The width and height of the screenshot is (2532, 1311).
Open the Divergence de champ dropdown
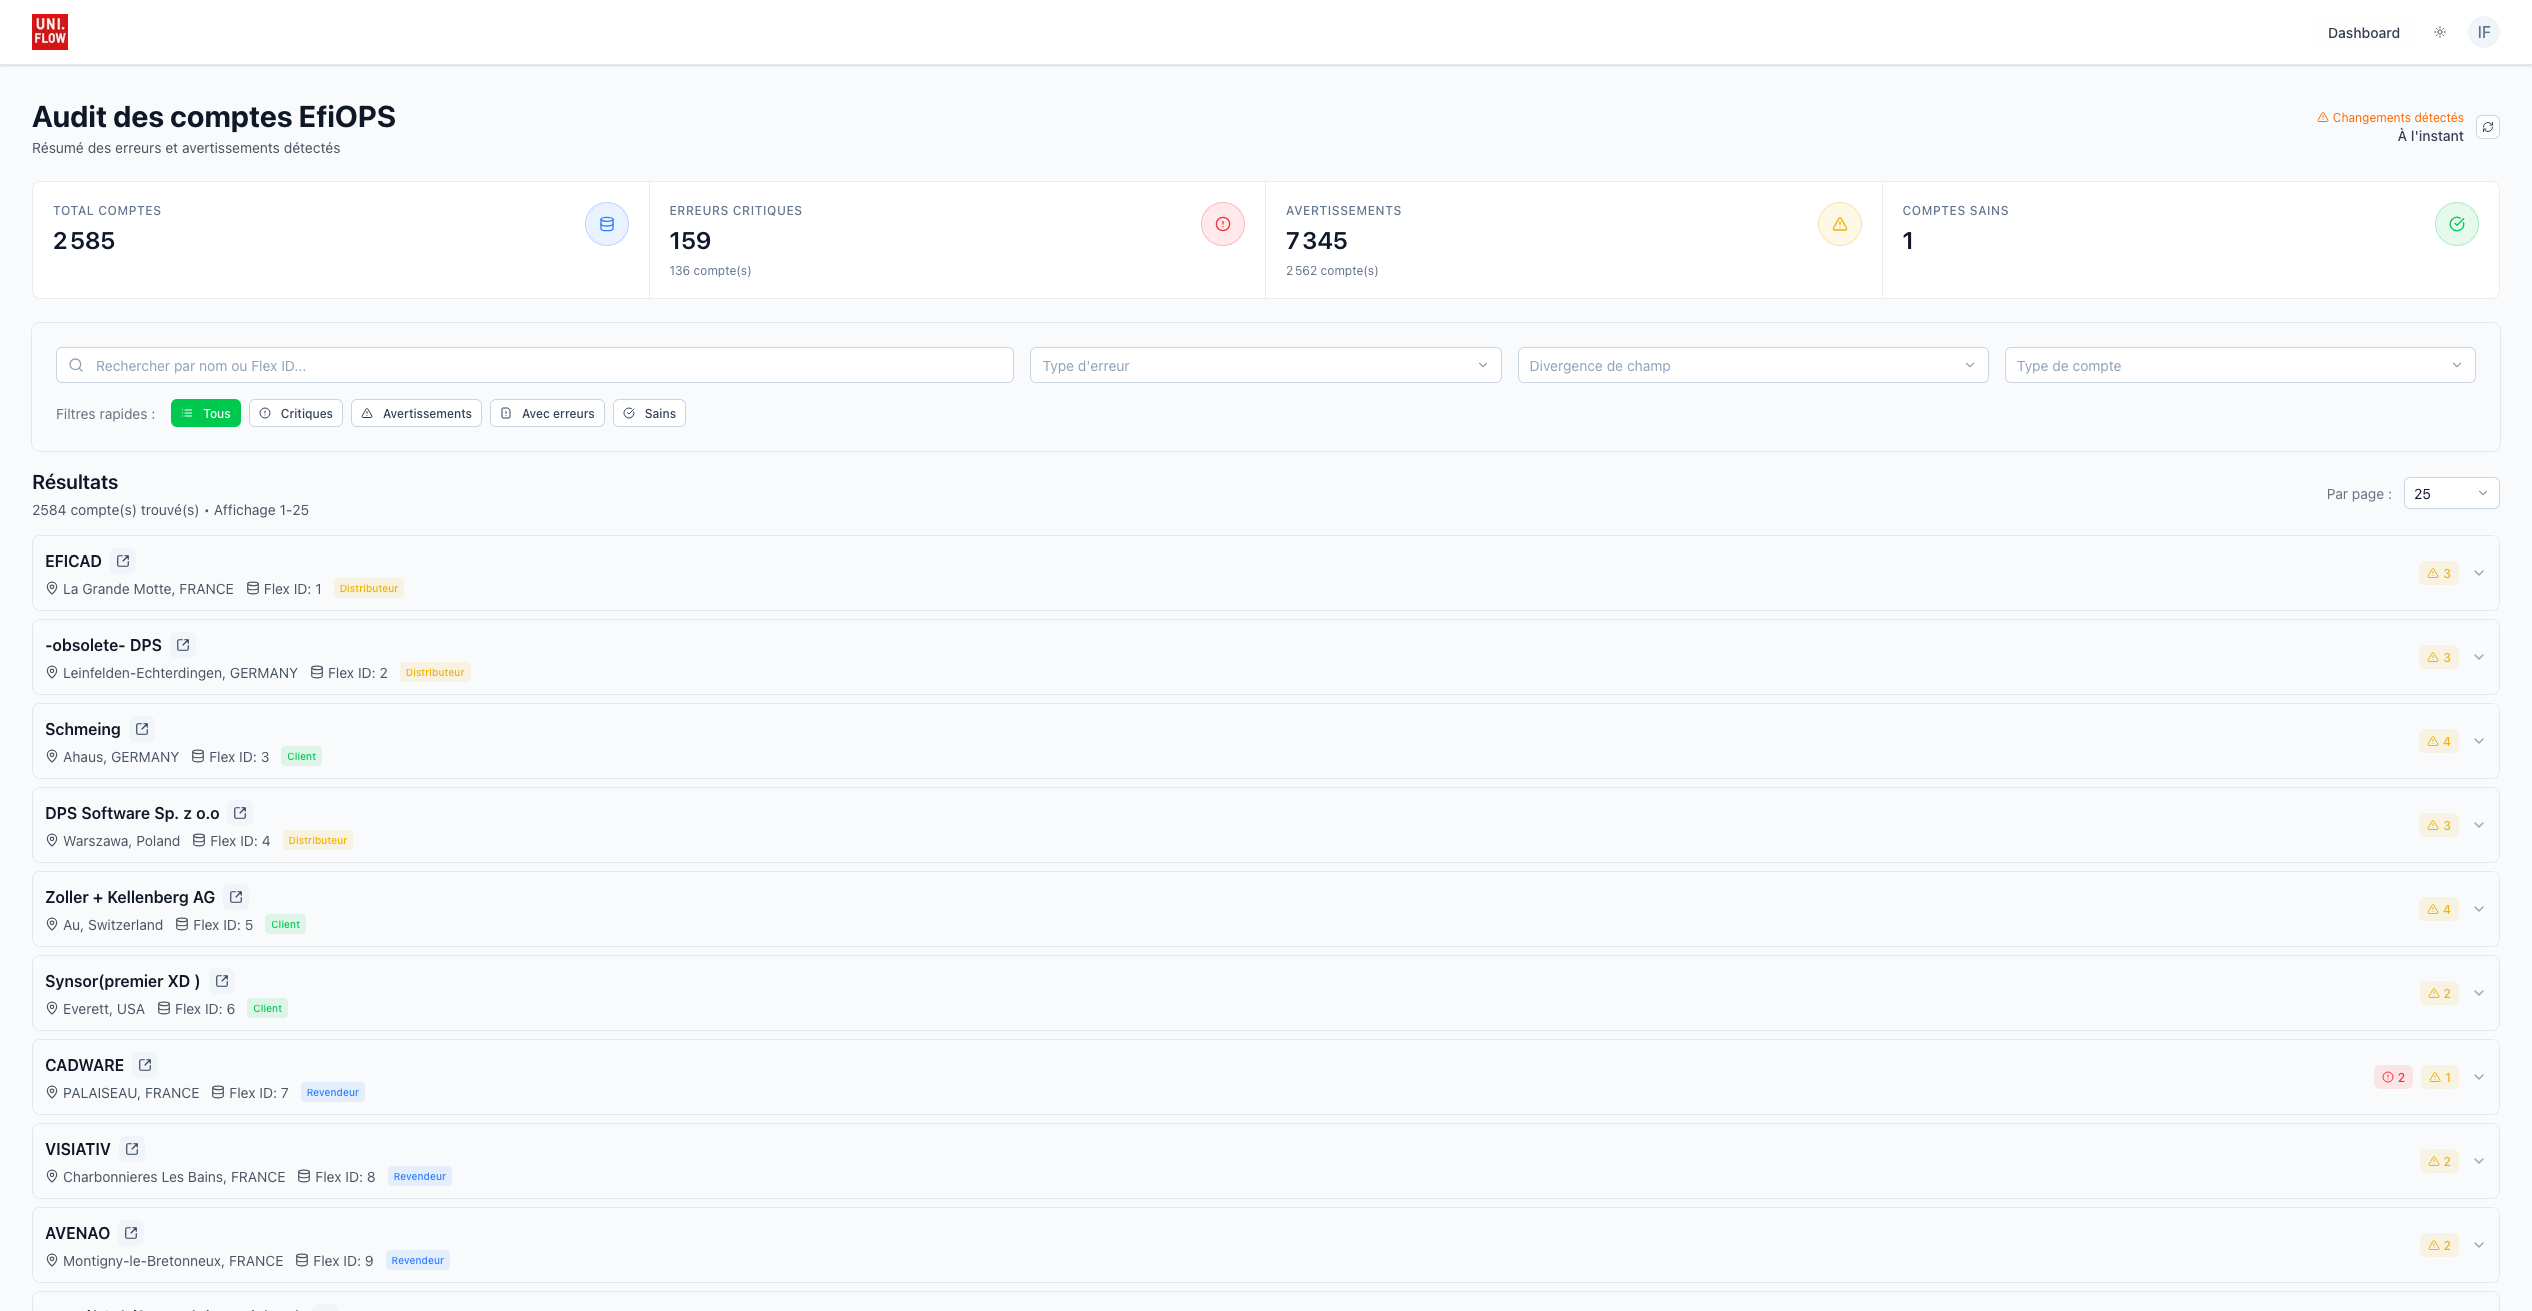pyautogui.click(x=1752, y=365)
